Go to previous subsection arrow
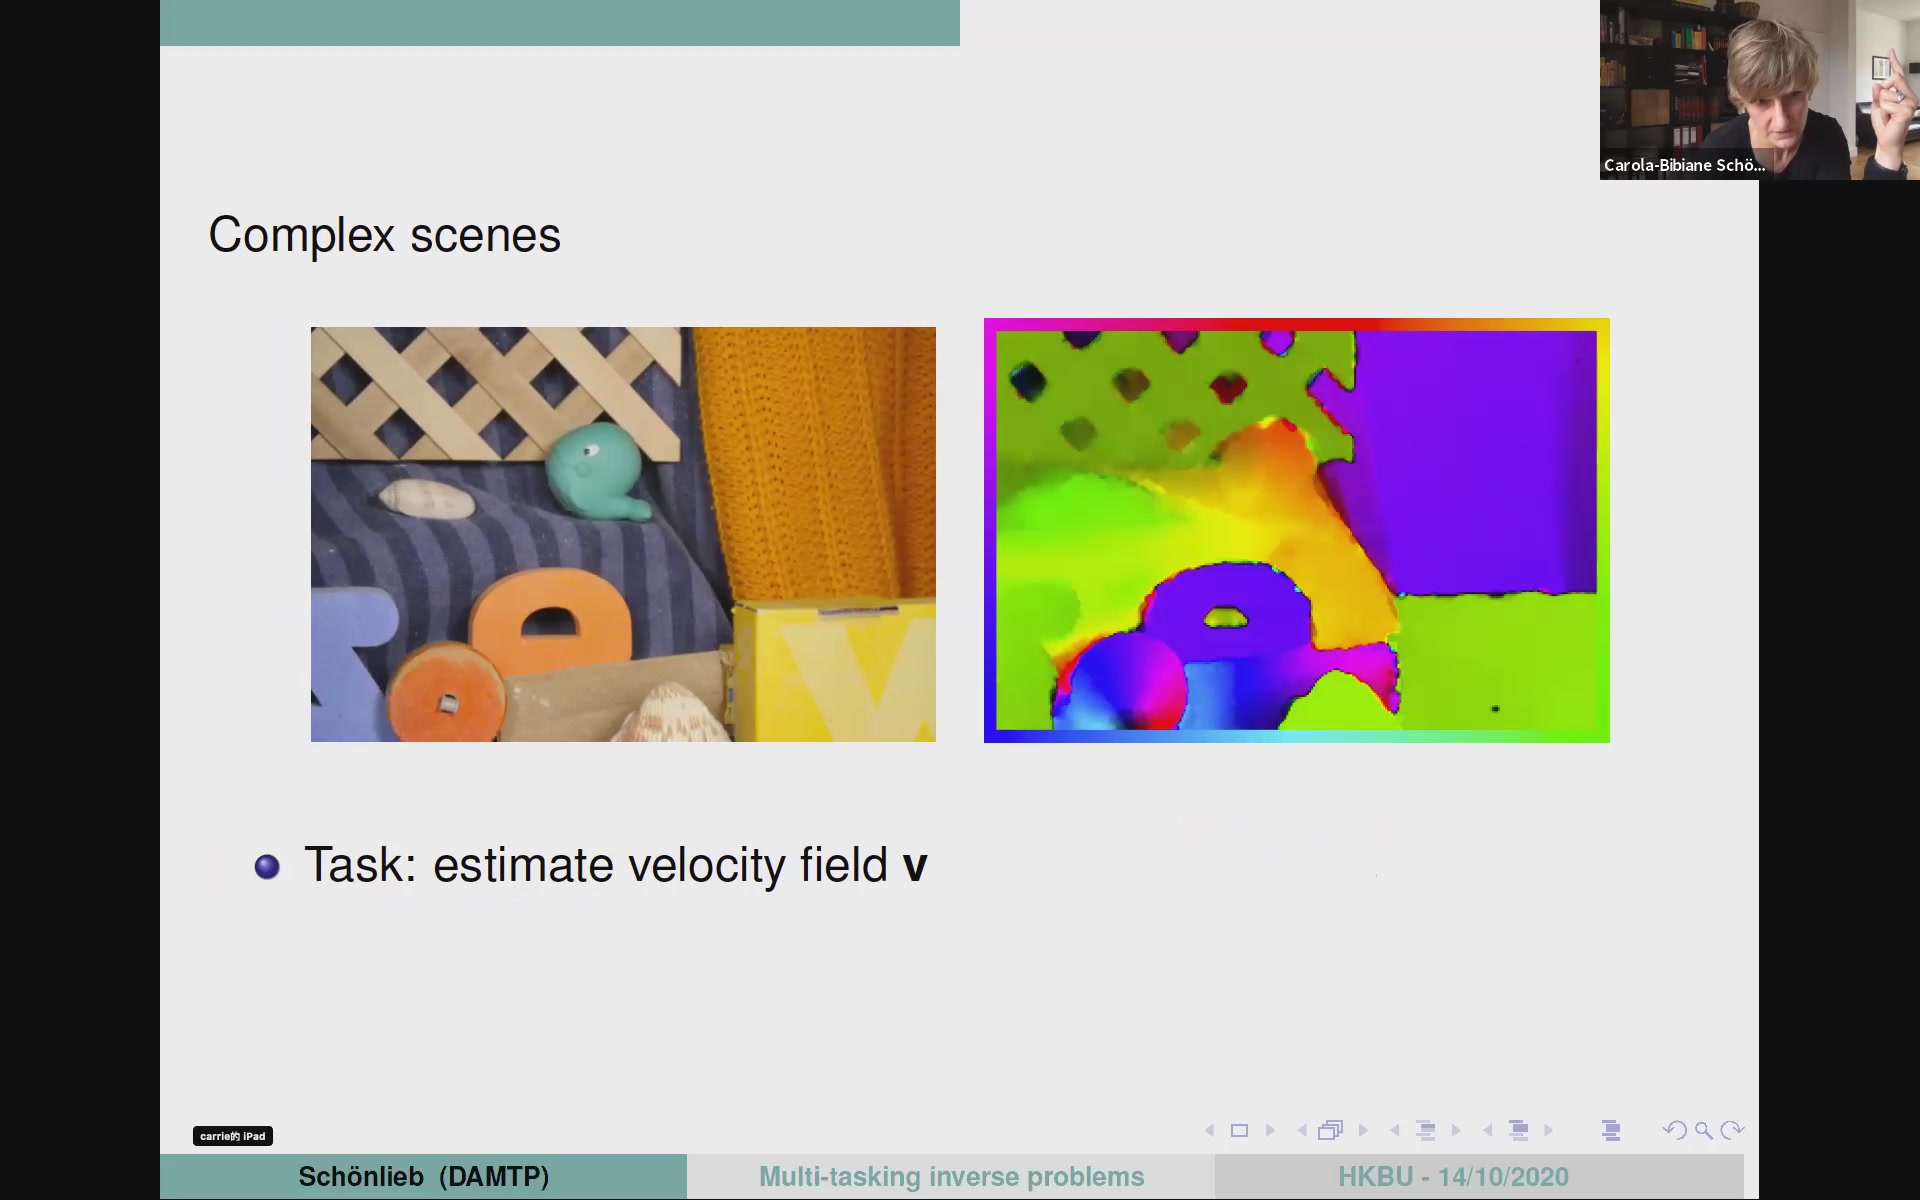 click(x=1395, y=1130)
